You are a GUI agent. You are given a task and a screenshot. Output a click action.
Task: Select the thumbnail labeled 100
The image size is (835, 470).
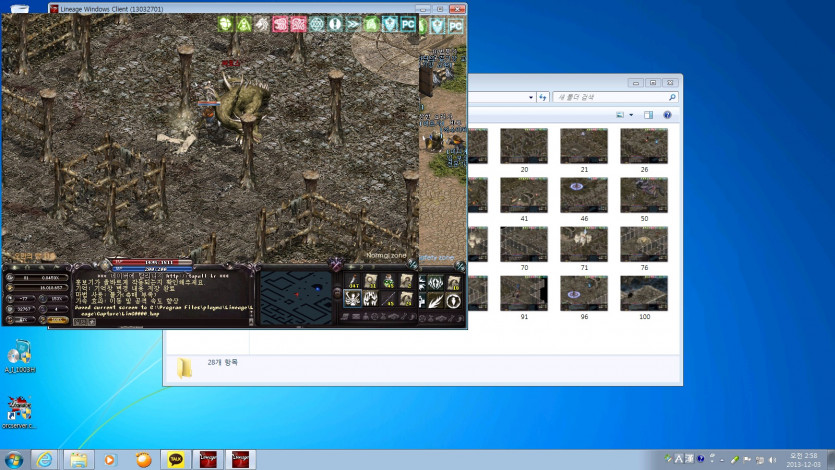tap(644, 292)
